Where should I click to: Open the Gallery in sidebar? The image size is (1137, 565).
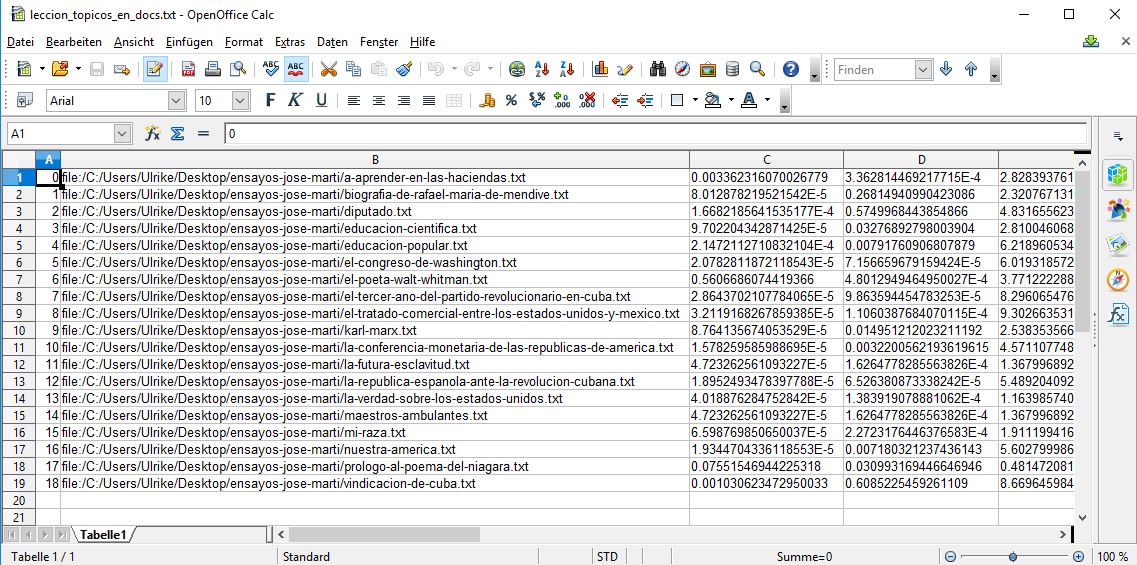(x=1118, y=244)
